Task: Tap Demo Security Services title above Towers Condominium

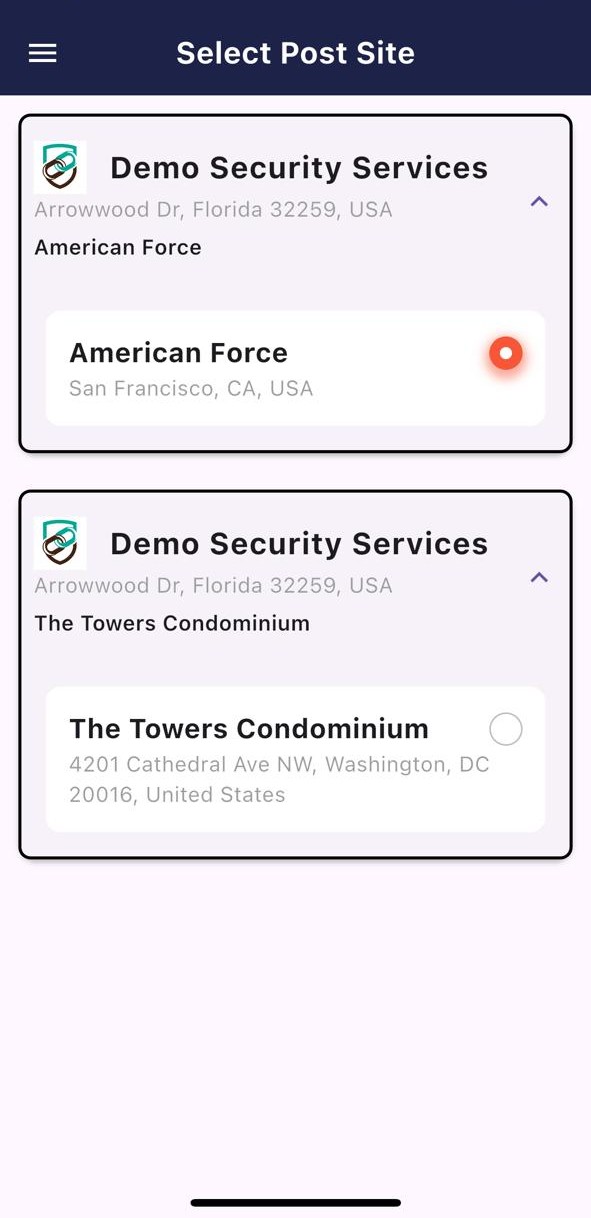Action: coord(299,544)
